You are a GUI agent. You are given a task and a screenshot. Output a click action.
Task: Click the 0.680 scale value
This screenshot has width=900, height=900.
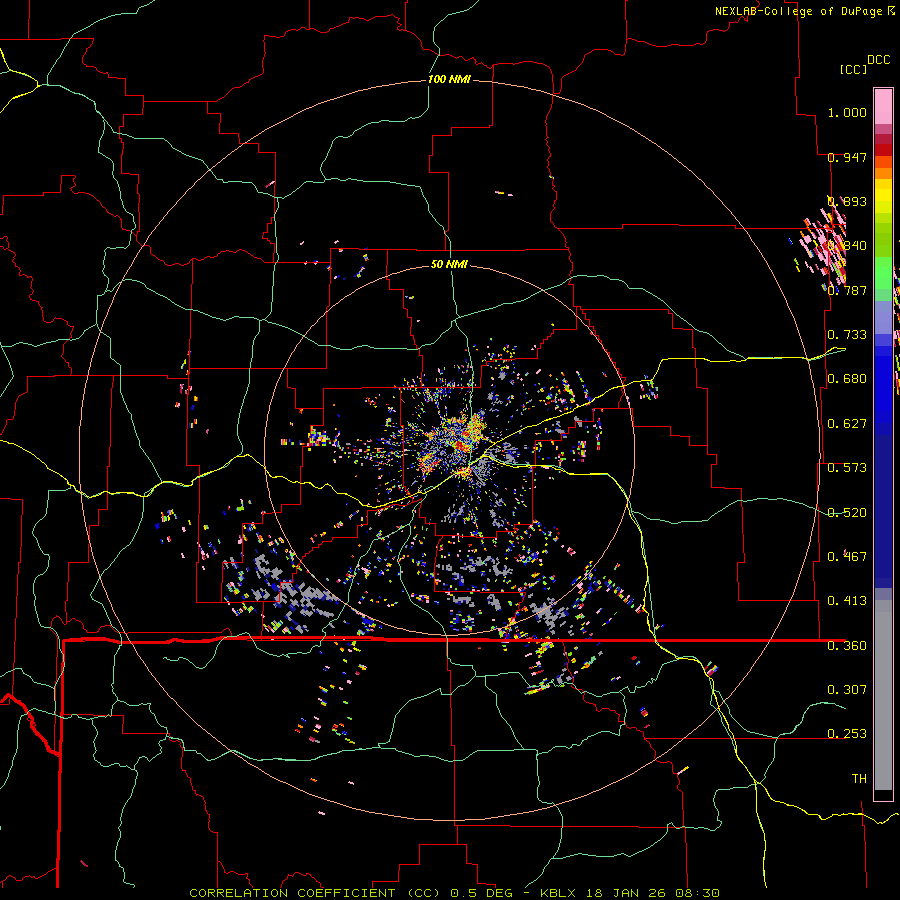click(x=847, y=379)
